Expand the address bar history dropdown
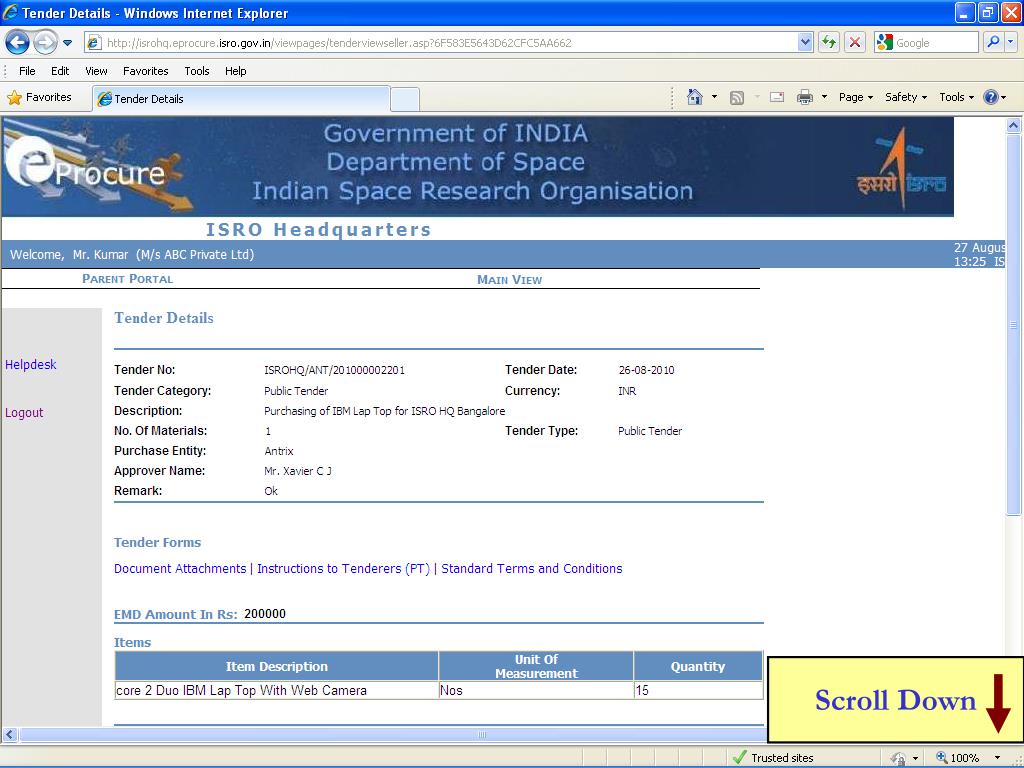 805,43
